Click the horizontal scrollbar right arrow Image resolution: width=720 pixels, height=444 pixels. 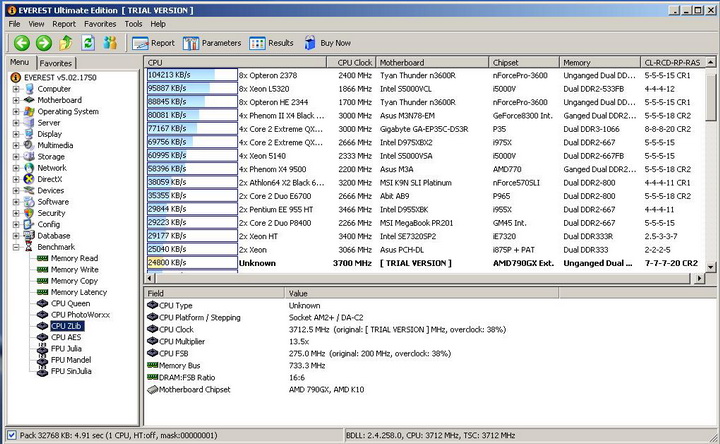[699, 278]
